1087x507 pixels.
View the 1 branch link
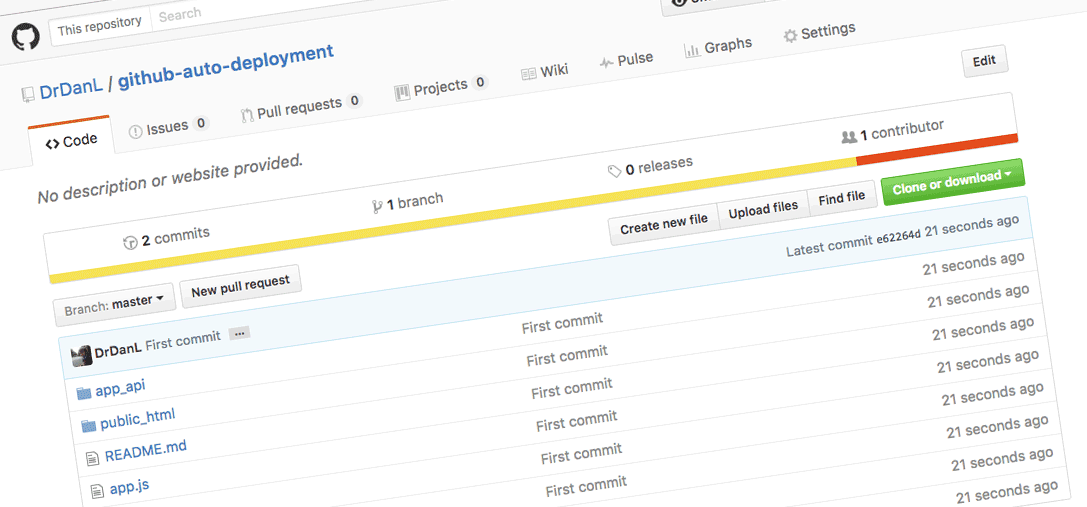407,203
